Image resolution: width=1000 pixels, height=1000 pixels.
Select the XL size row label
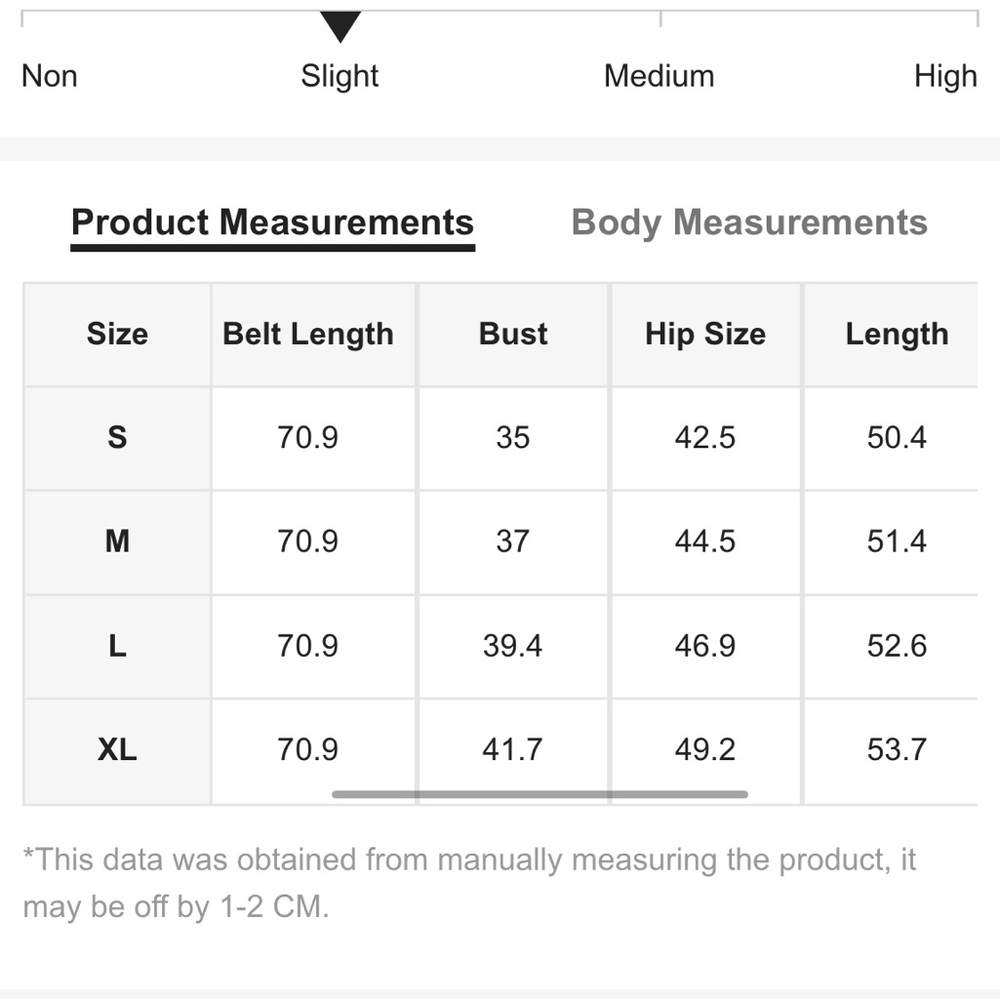117,750
